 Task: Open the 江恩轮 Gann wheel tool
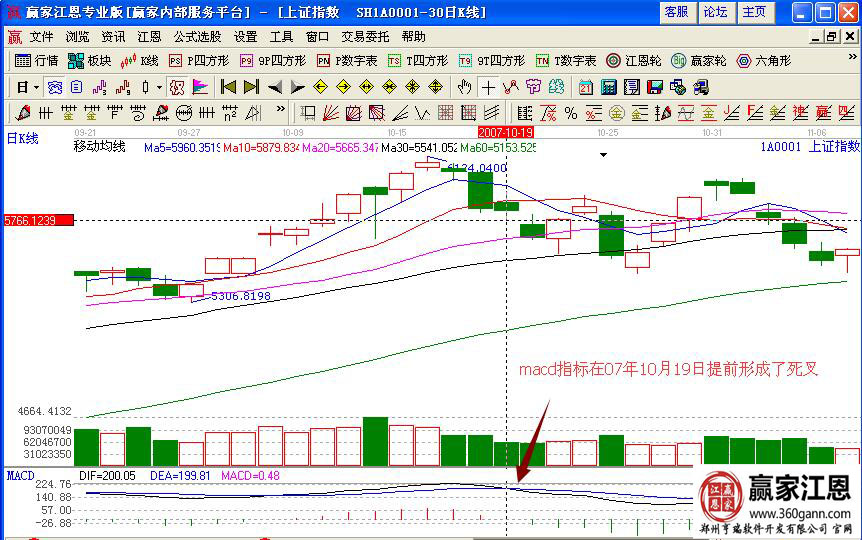pos(634,61)
